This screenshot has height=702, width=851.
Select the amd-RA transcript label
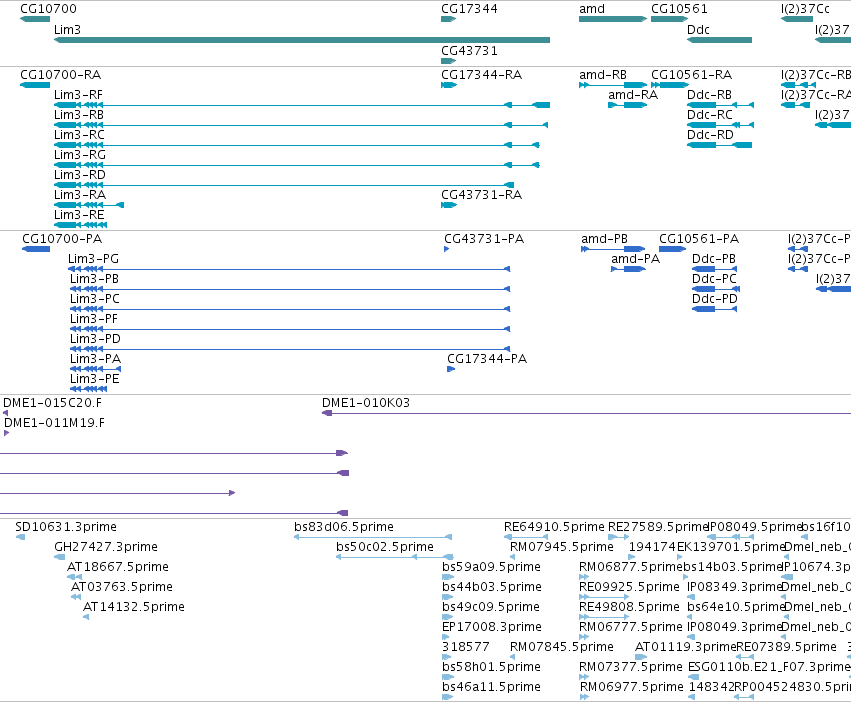click(x=633, y=94)
